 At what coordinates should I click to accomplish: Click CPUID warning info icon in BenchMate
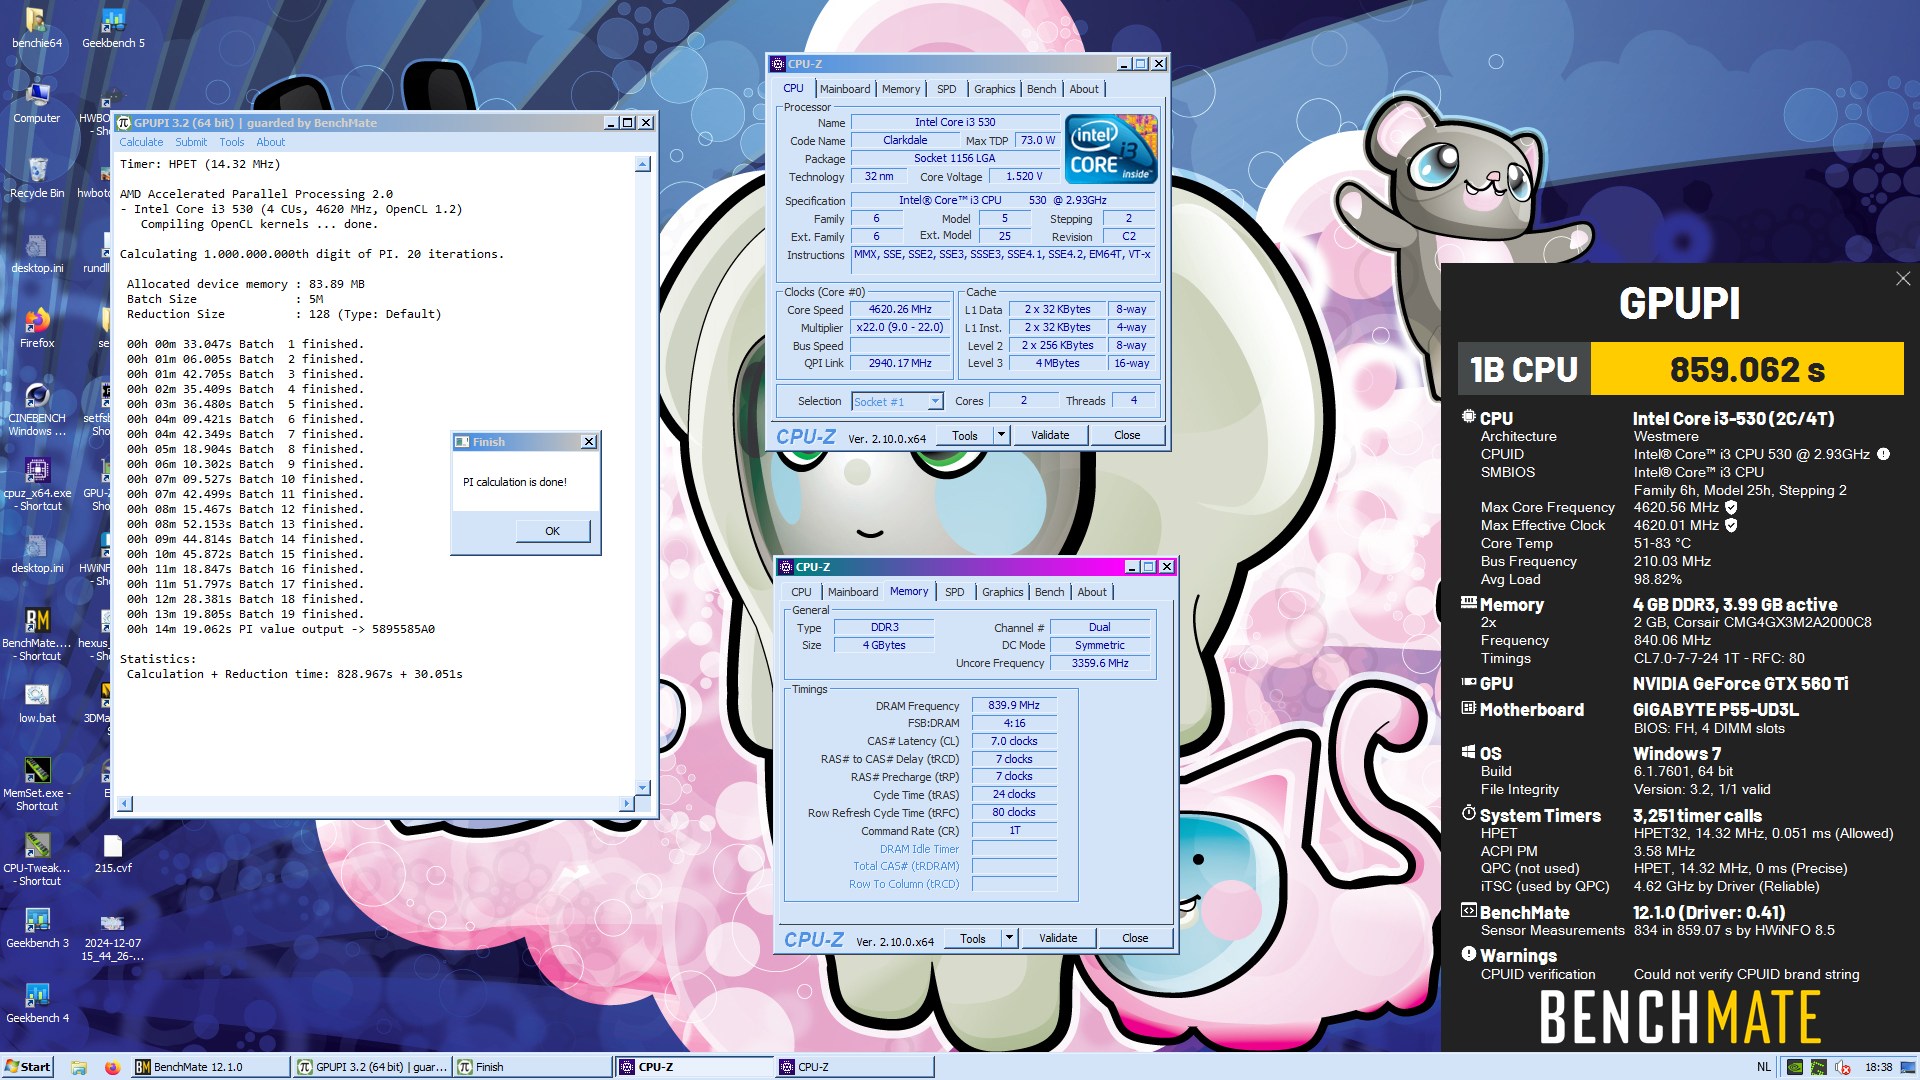coord(1883,454)
